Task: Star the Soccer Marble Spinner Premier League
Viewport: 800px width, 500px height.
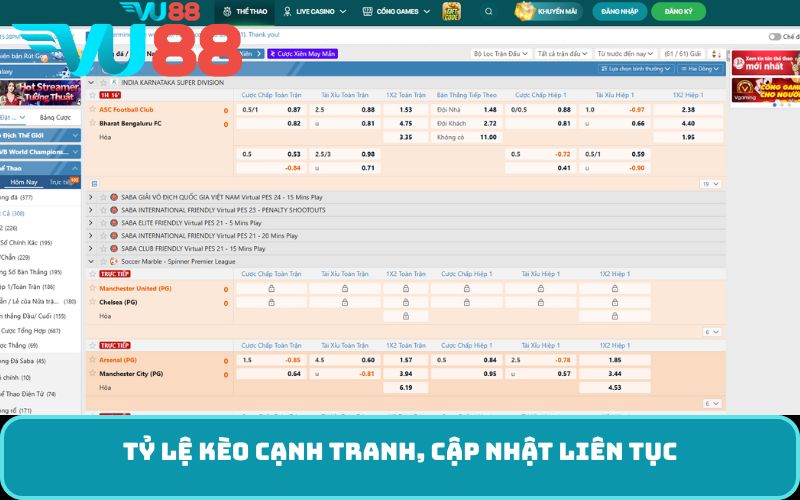Action: 101,261
